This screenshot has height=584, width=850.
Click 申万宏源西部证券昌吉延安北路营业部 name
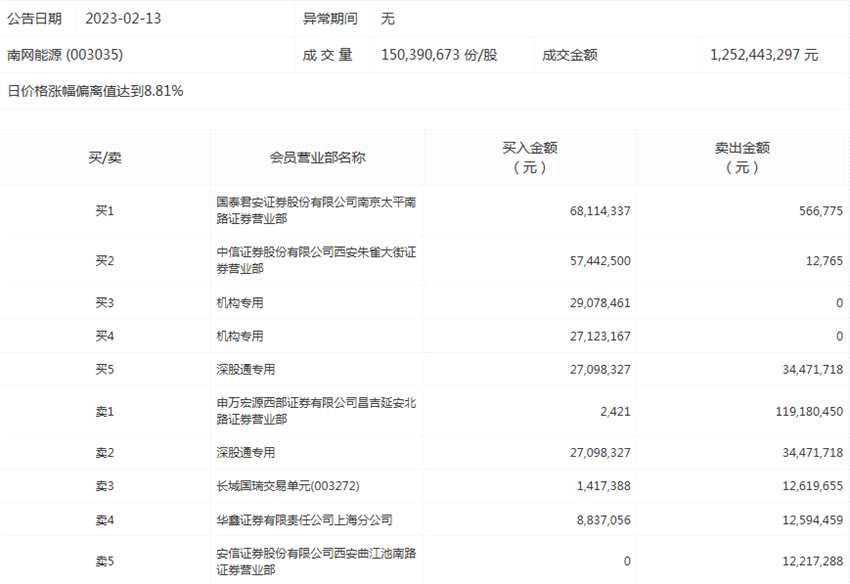316,411
